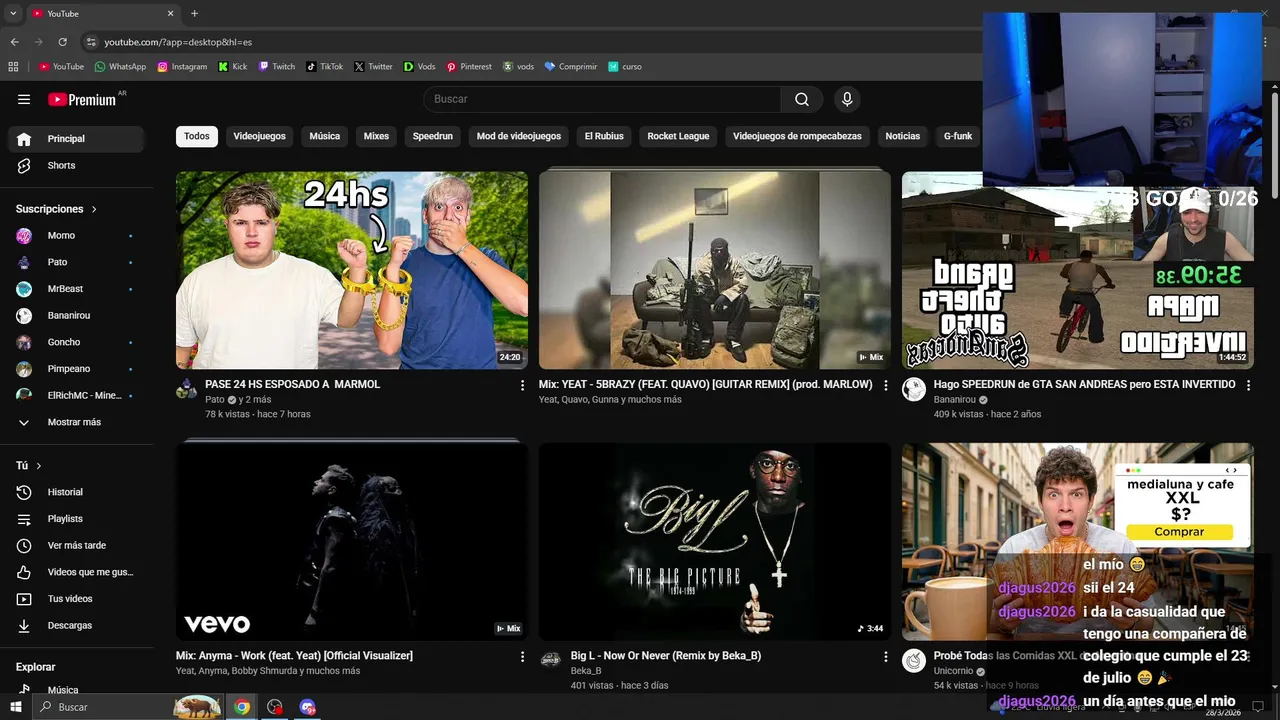Click Pato channel avatar under video
Image resolution: width=1280 pixels, height=720 pixels.
click(187, 389)
